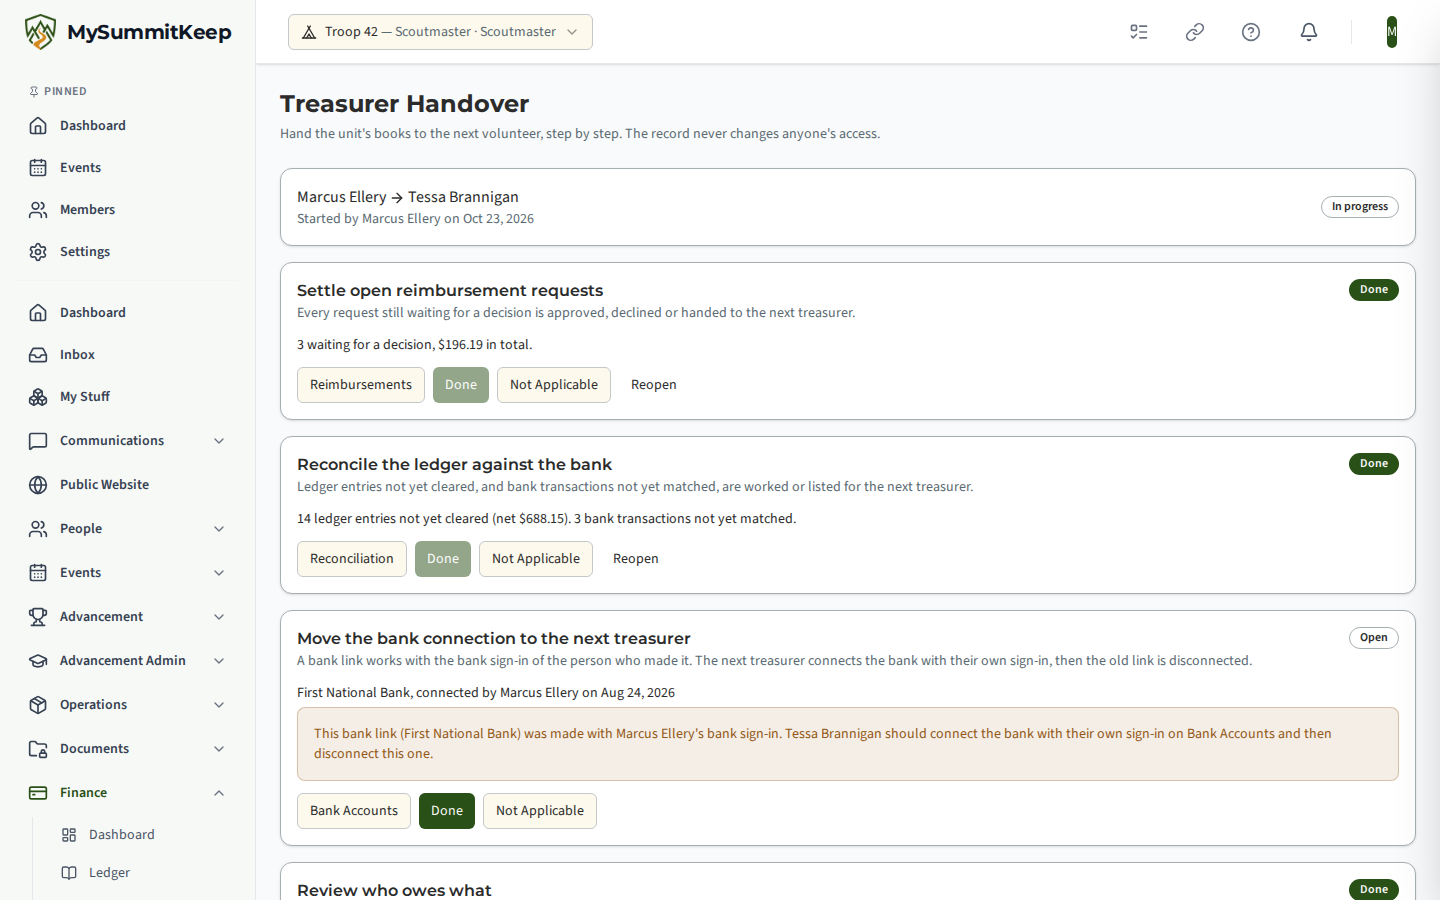The height and width of the screenshot is (900, 1440).
Task: Expand the Advancement Admin section chevron
Action: 219,661
